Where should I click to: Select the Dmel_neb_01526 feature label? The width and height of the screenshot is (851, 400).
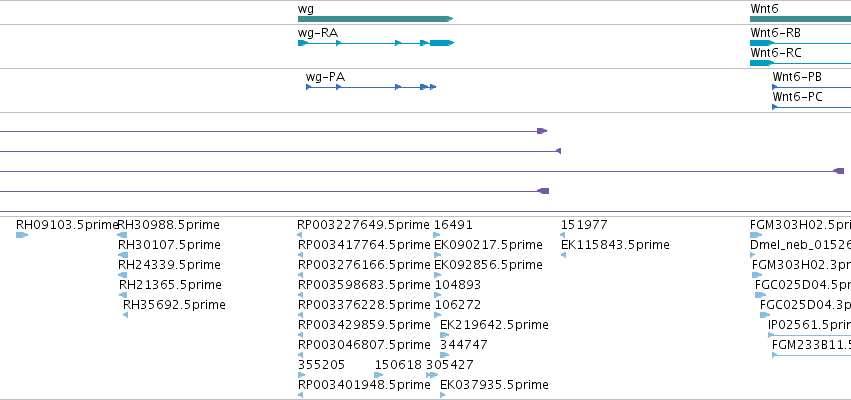click(x=801, y=245)
